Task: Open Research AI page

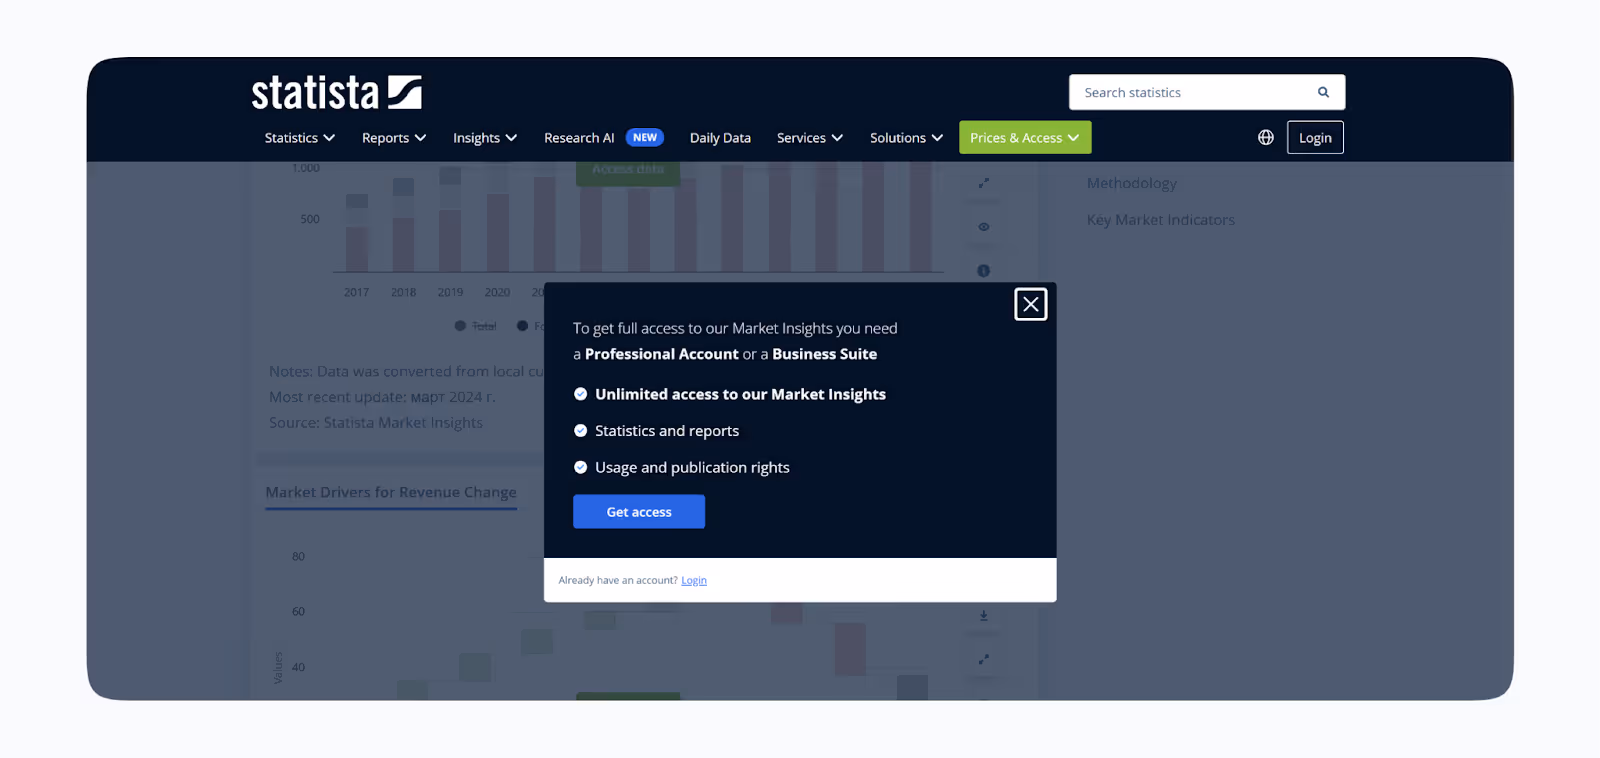Action: (x=579, y=138)
